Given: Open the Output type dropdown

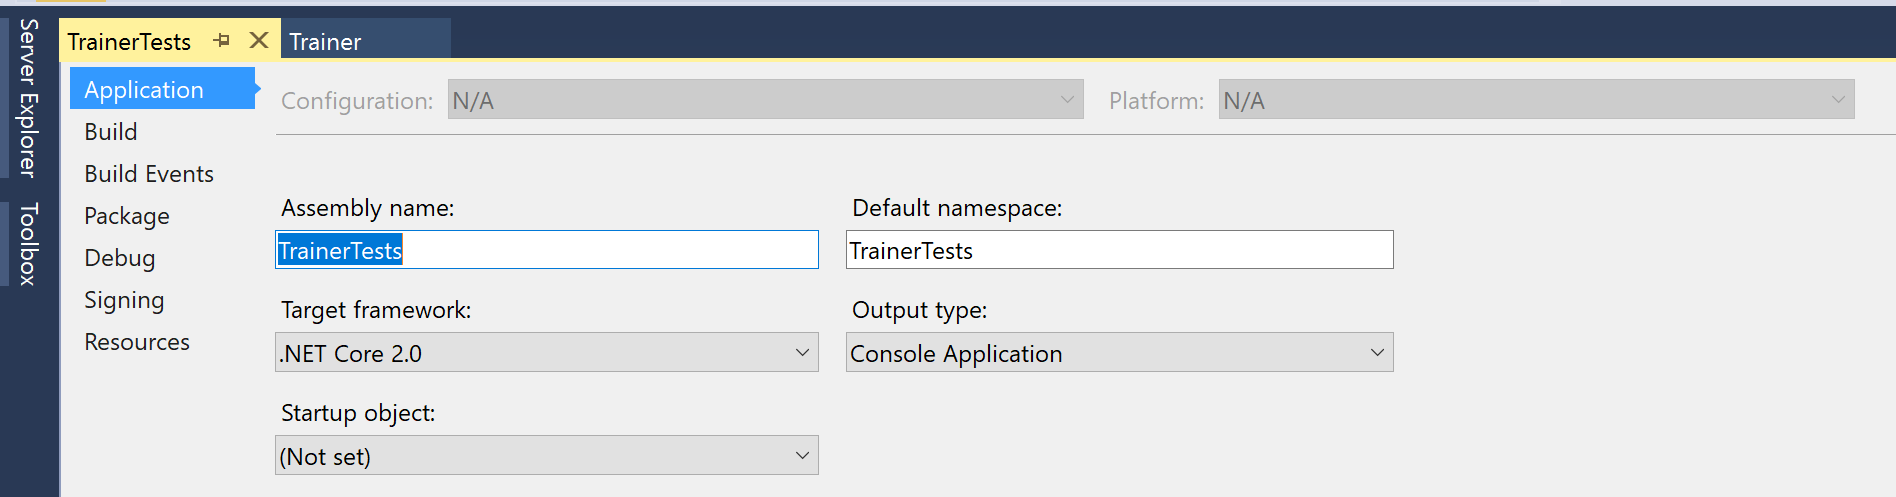Looking at the screenshot, I should 1120,353.
